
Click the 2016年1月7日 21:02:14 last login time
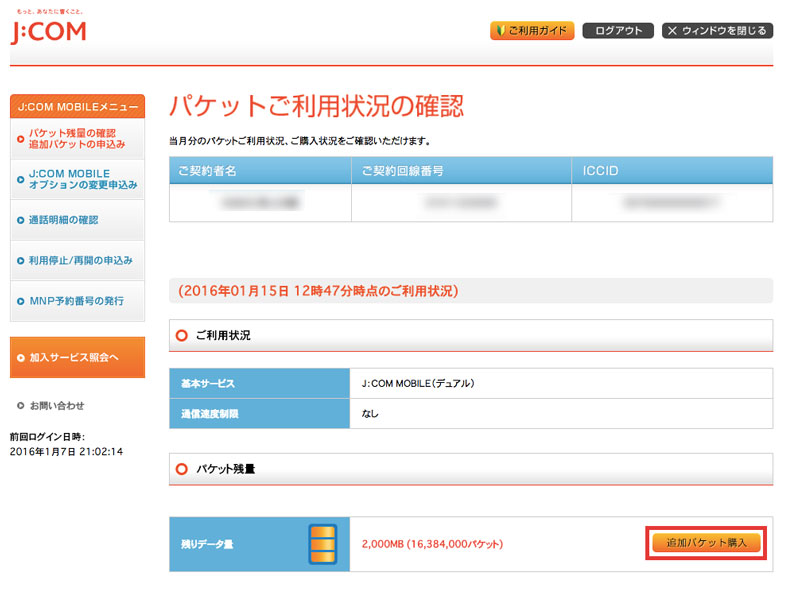pyautogui.click(x=66, y=452)
